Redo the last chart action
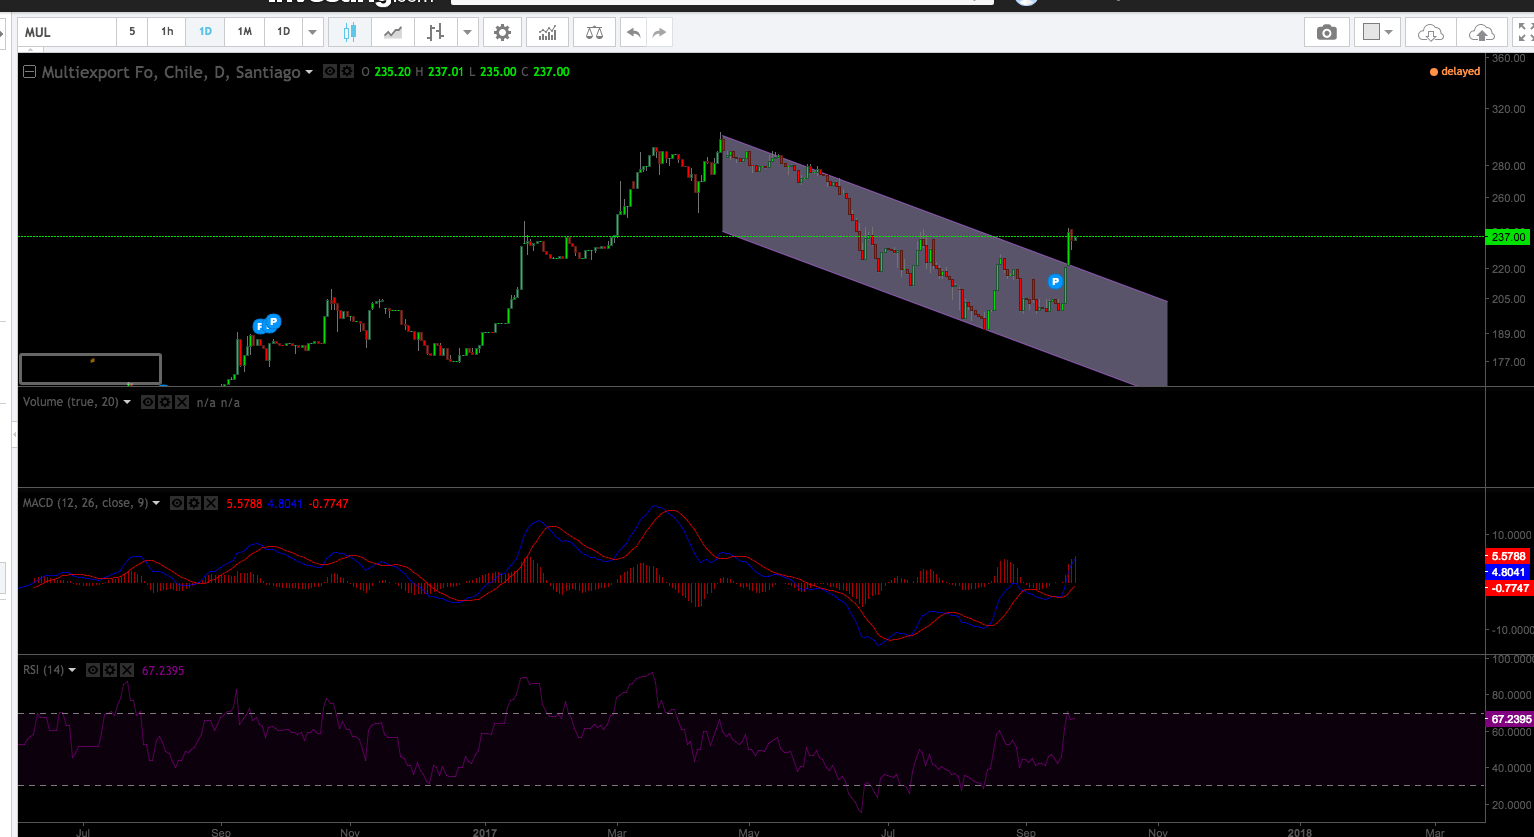This screenshot has height=837, width=1534. coord(659,32)
